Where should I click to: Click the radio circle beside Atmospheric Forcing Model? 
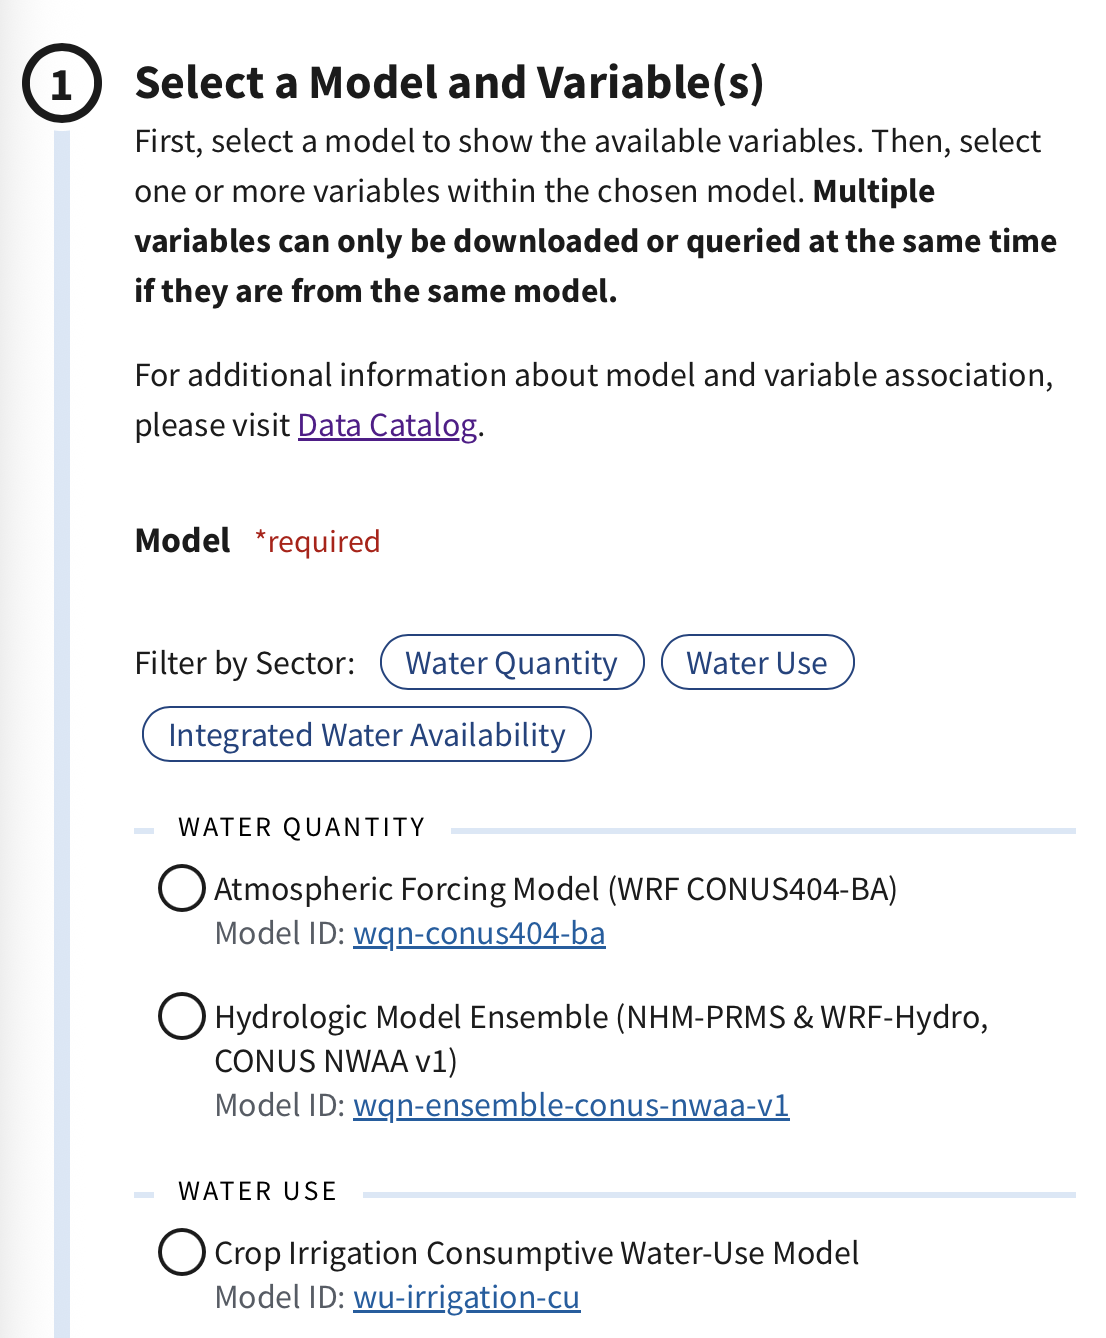181,889
